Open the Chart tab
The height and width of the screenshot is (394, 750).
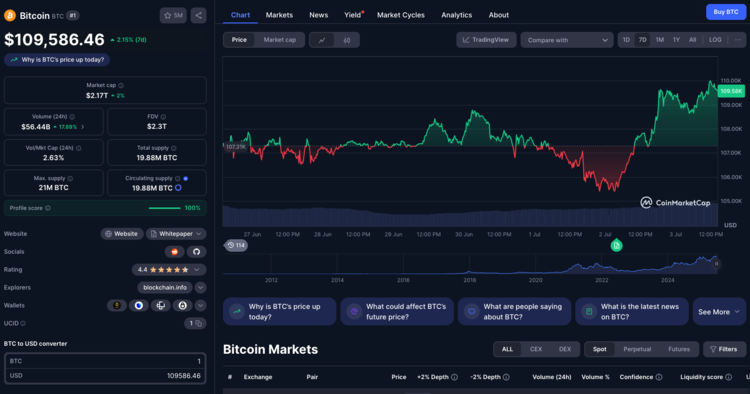pos(240,15)
